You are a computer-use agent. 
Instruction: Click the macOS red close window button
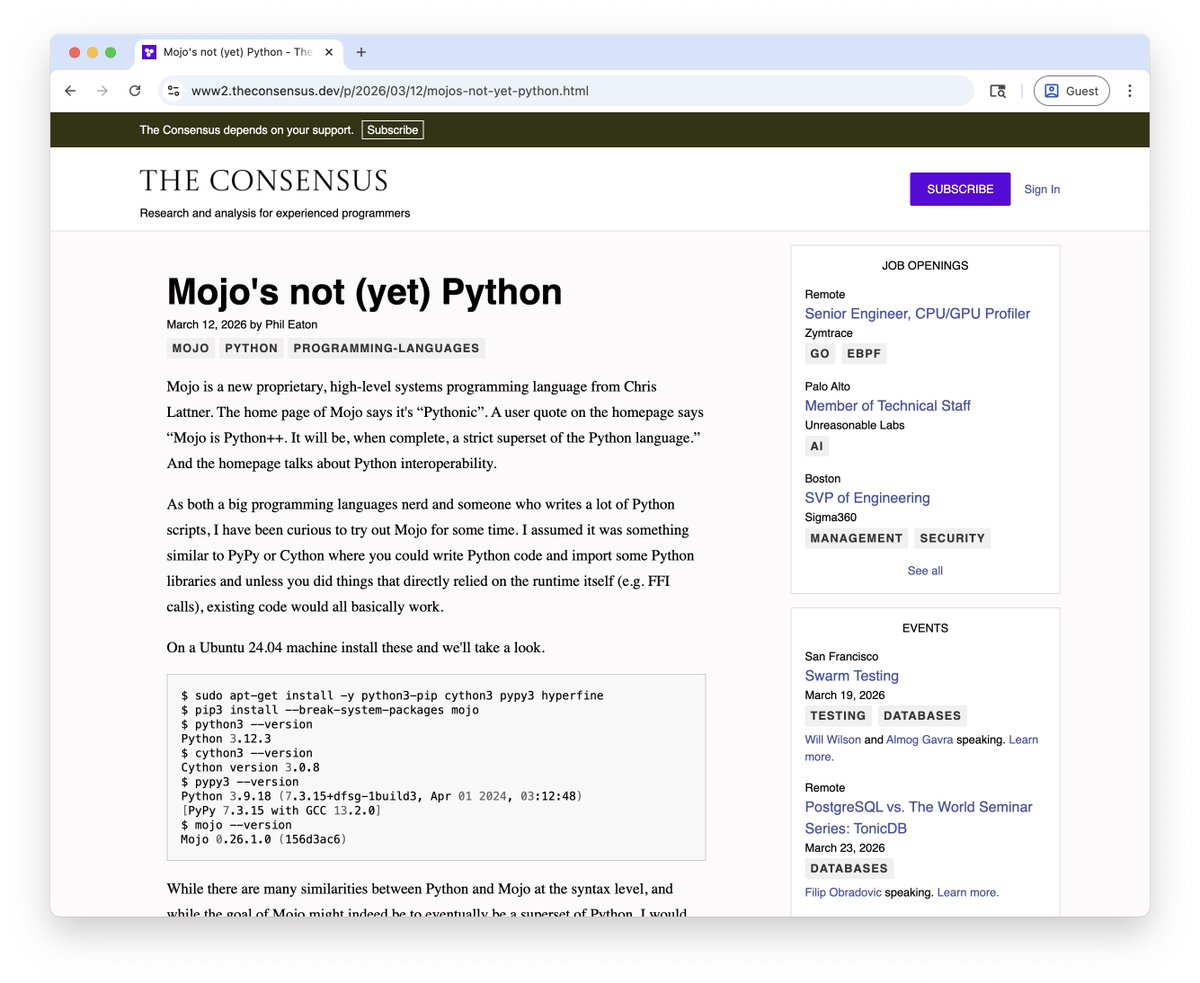tap(75, 52)
